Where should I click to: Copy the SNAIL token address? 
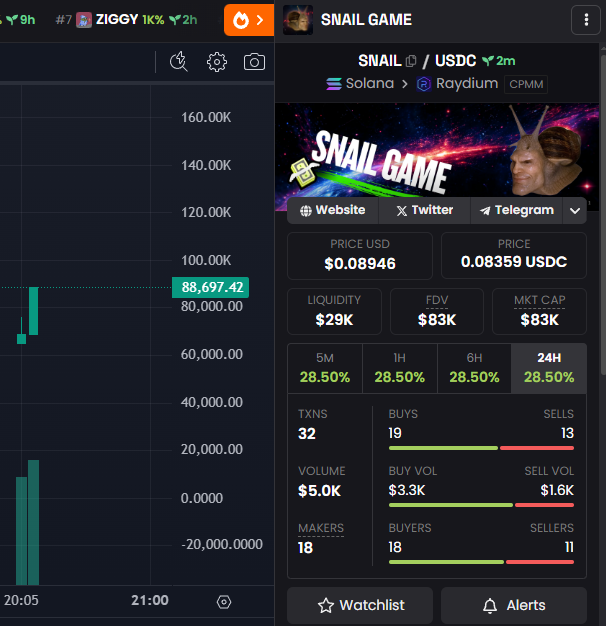(411, 61)
